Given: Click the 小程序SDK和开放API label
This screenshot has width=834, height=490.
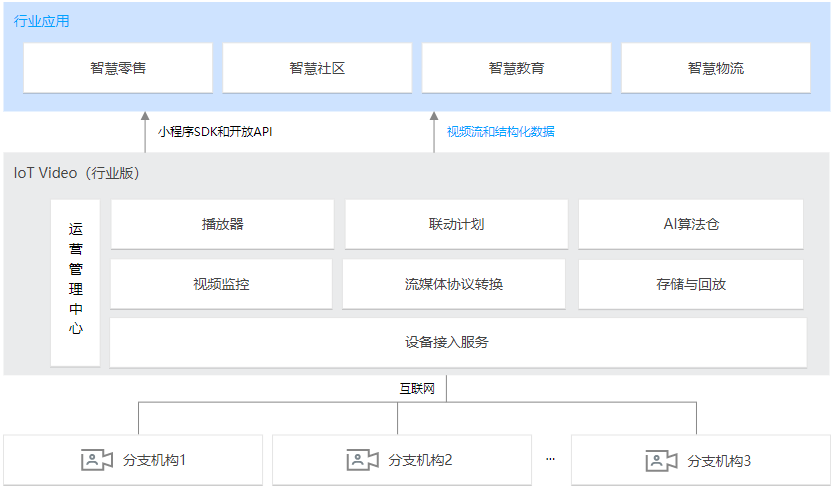Looking at the screenshot, I should coord(215,131).
